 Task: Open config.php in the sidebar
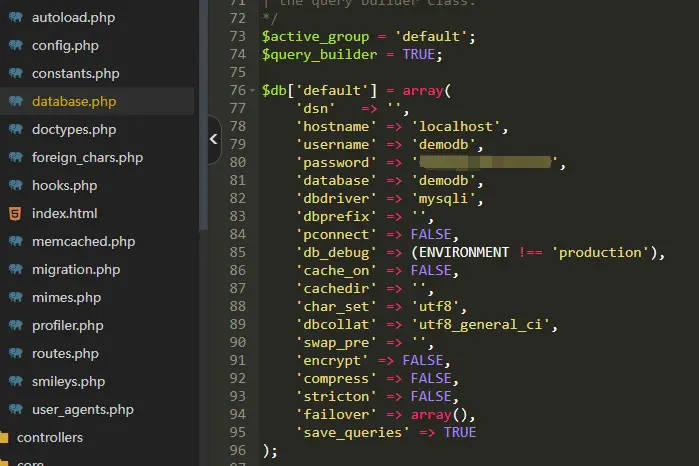65,45
